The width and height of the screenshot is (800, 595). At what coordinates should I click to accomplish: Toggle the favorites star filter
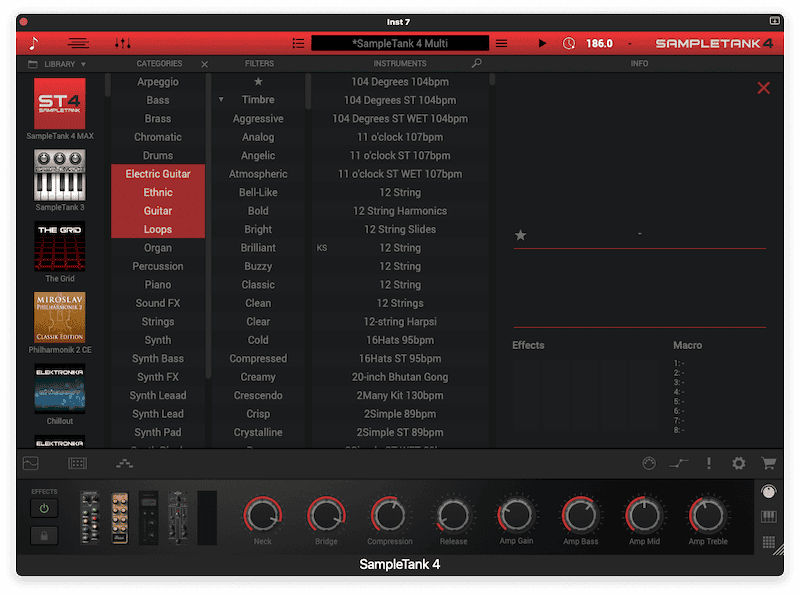pyautogui.click(x=258, y=82)
